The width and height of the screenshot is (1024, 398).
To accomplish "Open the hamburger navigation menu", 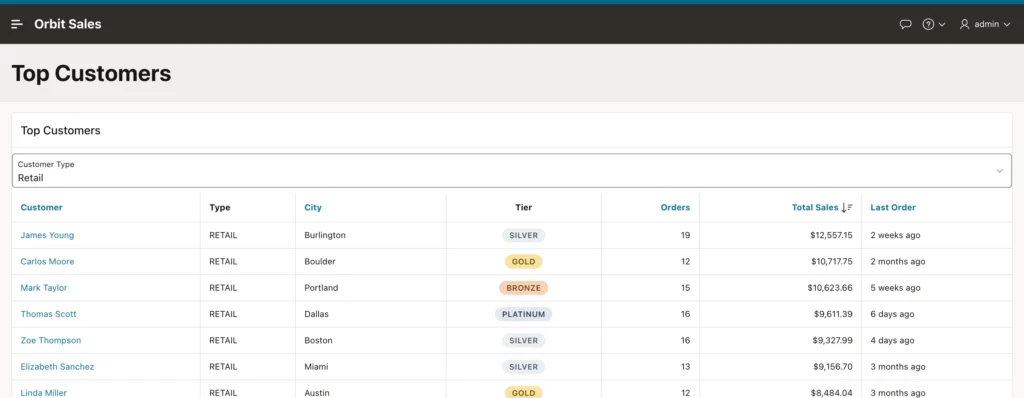I will pyautogui.click(x=17, y=24).
